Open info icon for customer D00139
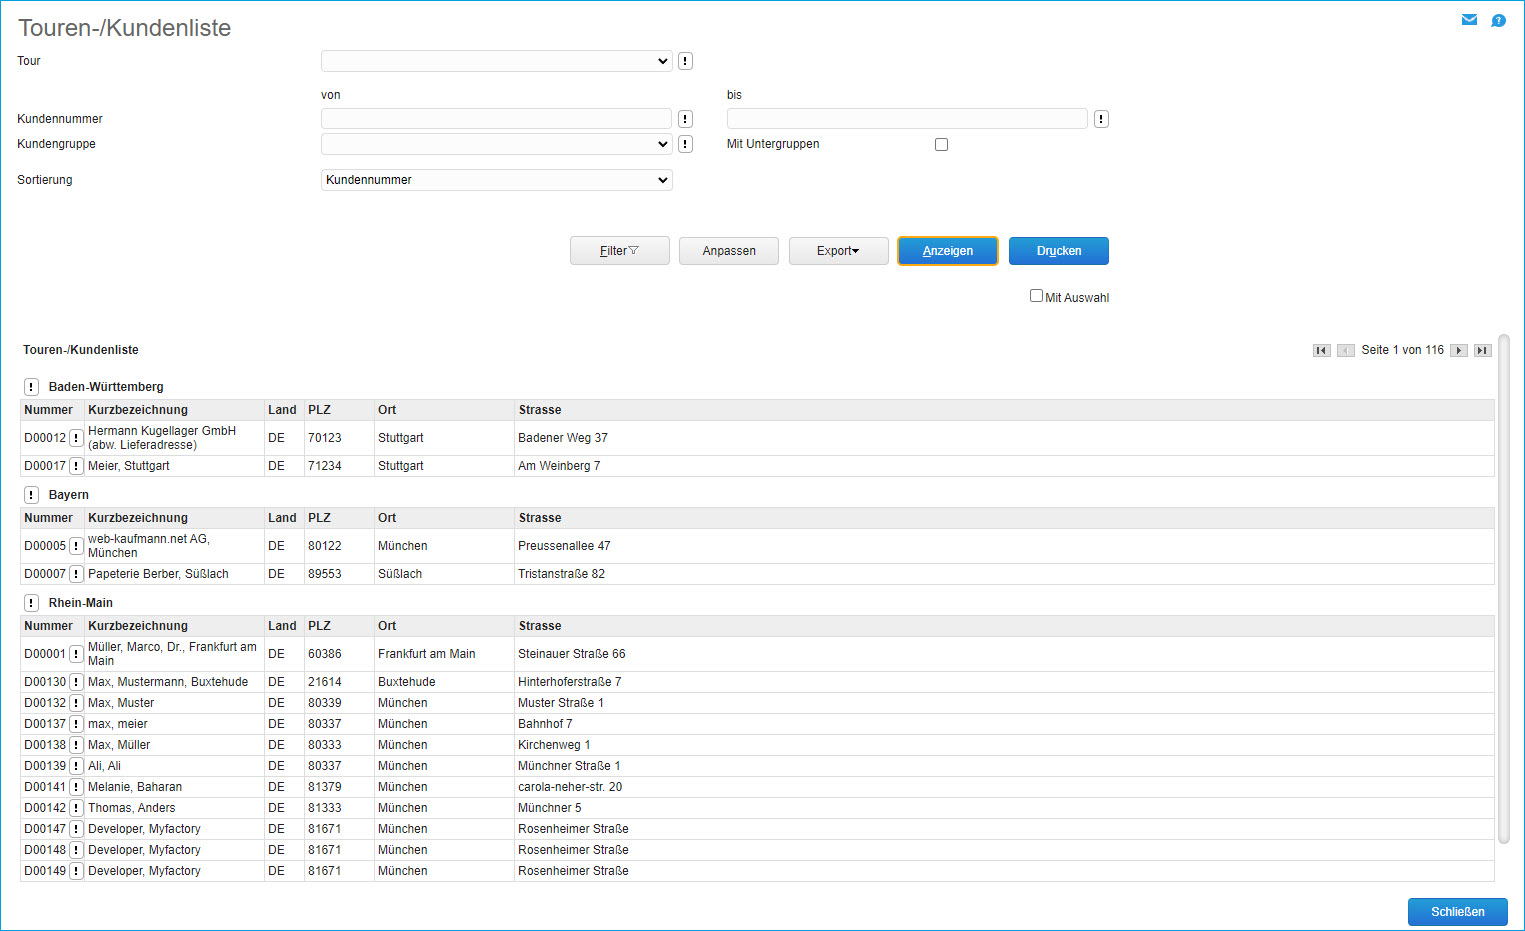 [76, 766]
